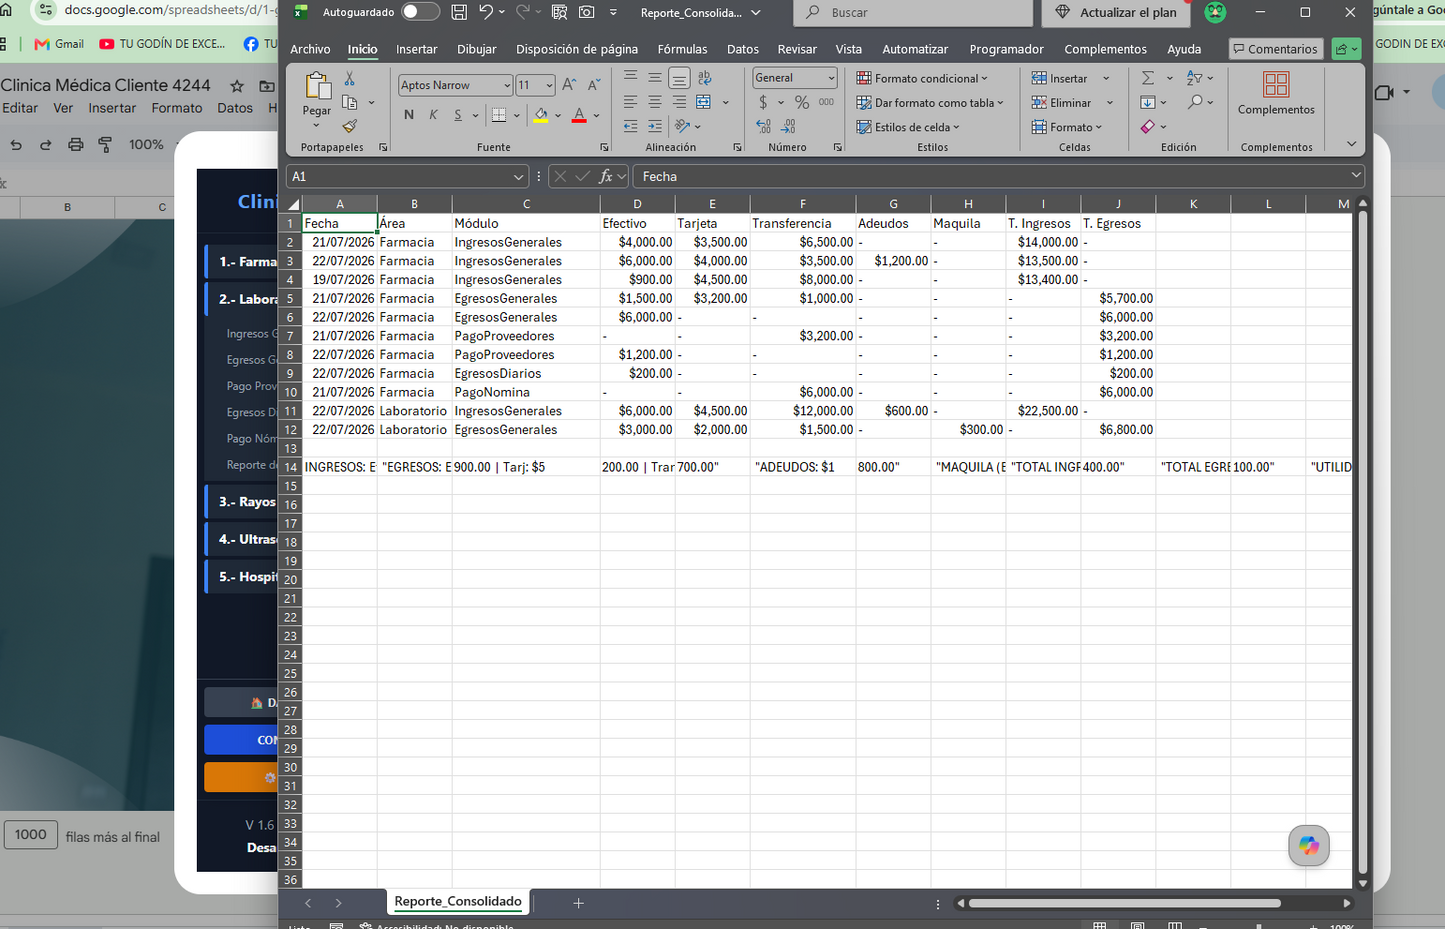Click in the Buscar search box

[x=913, y=12]
